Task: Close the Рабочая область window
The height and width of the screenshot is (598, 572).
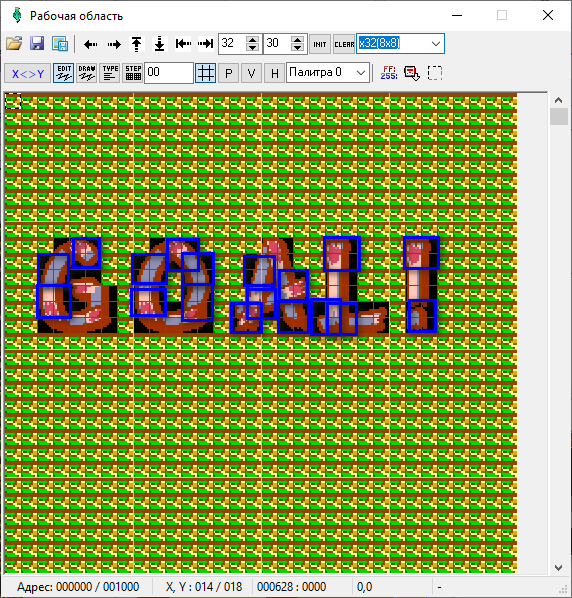Action: pyautogui.click(x=548, y=16)
